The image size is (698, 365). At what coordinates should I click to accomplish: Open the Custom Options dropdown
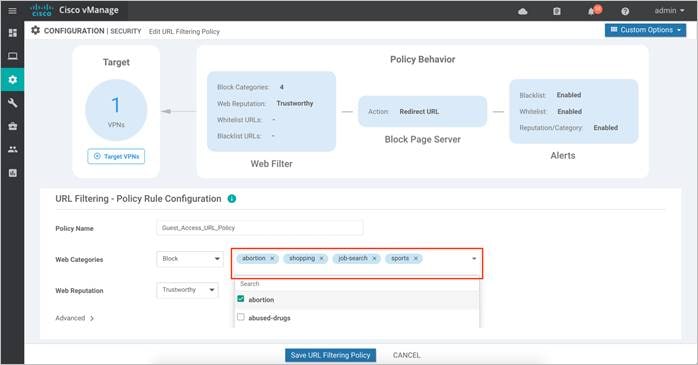pos(645,30)
